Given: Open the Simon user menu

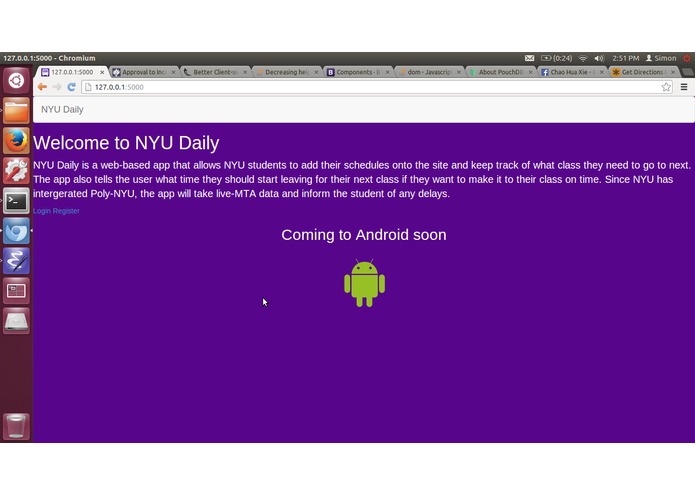Looking at the screenshot, I should point(661,58).
